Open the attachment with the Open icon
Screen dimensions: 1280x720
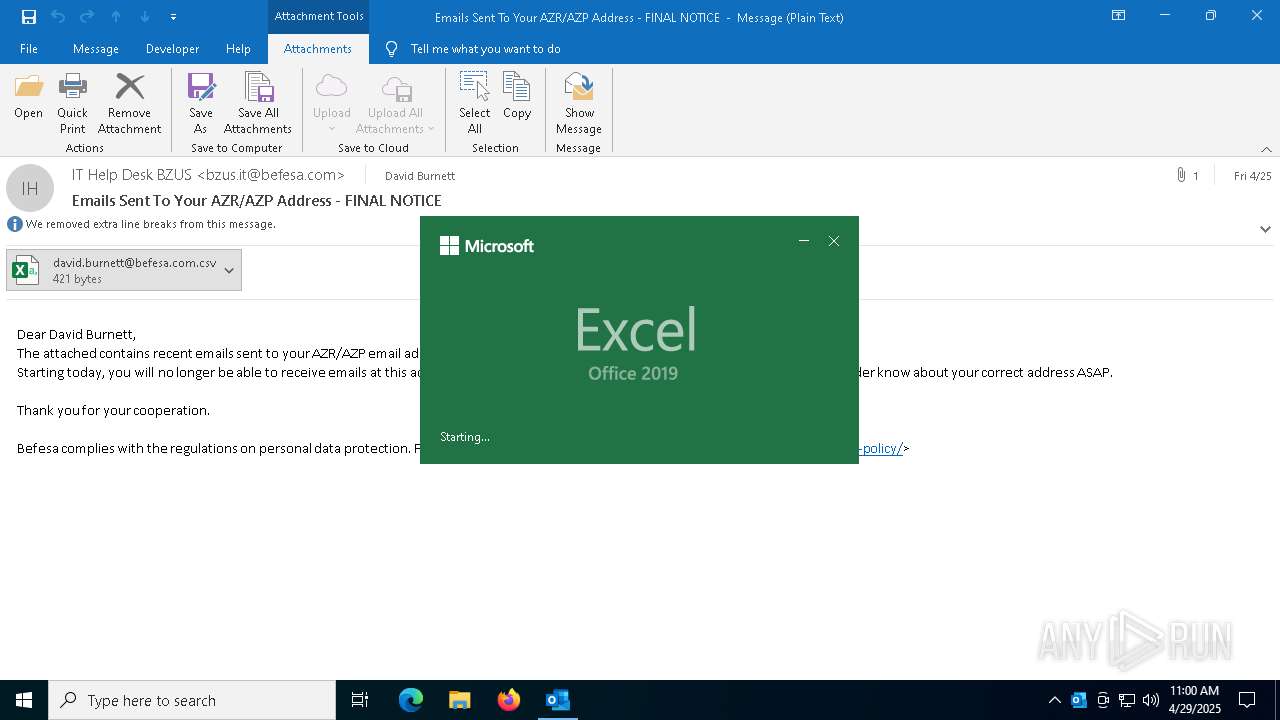[x=28, y=97]
